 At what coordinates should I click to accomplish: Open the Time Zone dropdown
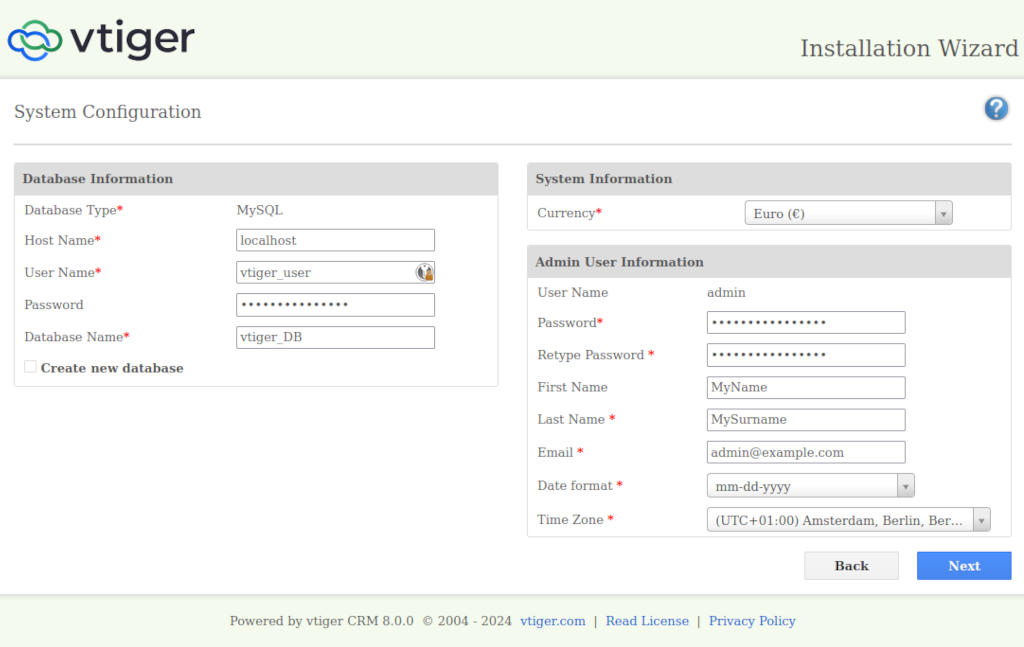tap(848, 520)
